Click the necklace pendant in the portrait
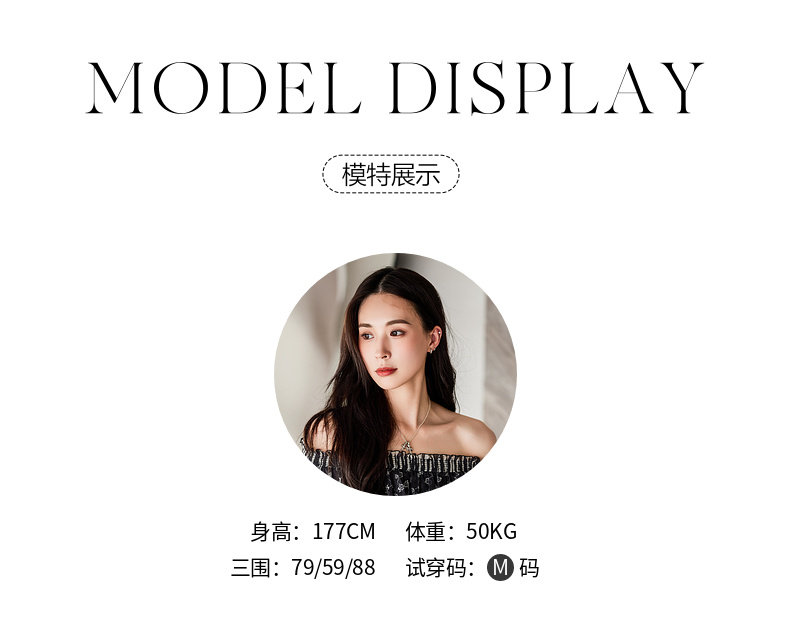Viewport: 790px width, 621px height. pyautogui.click(x=407, y=446)
